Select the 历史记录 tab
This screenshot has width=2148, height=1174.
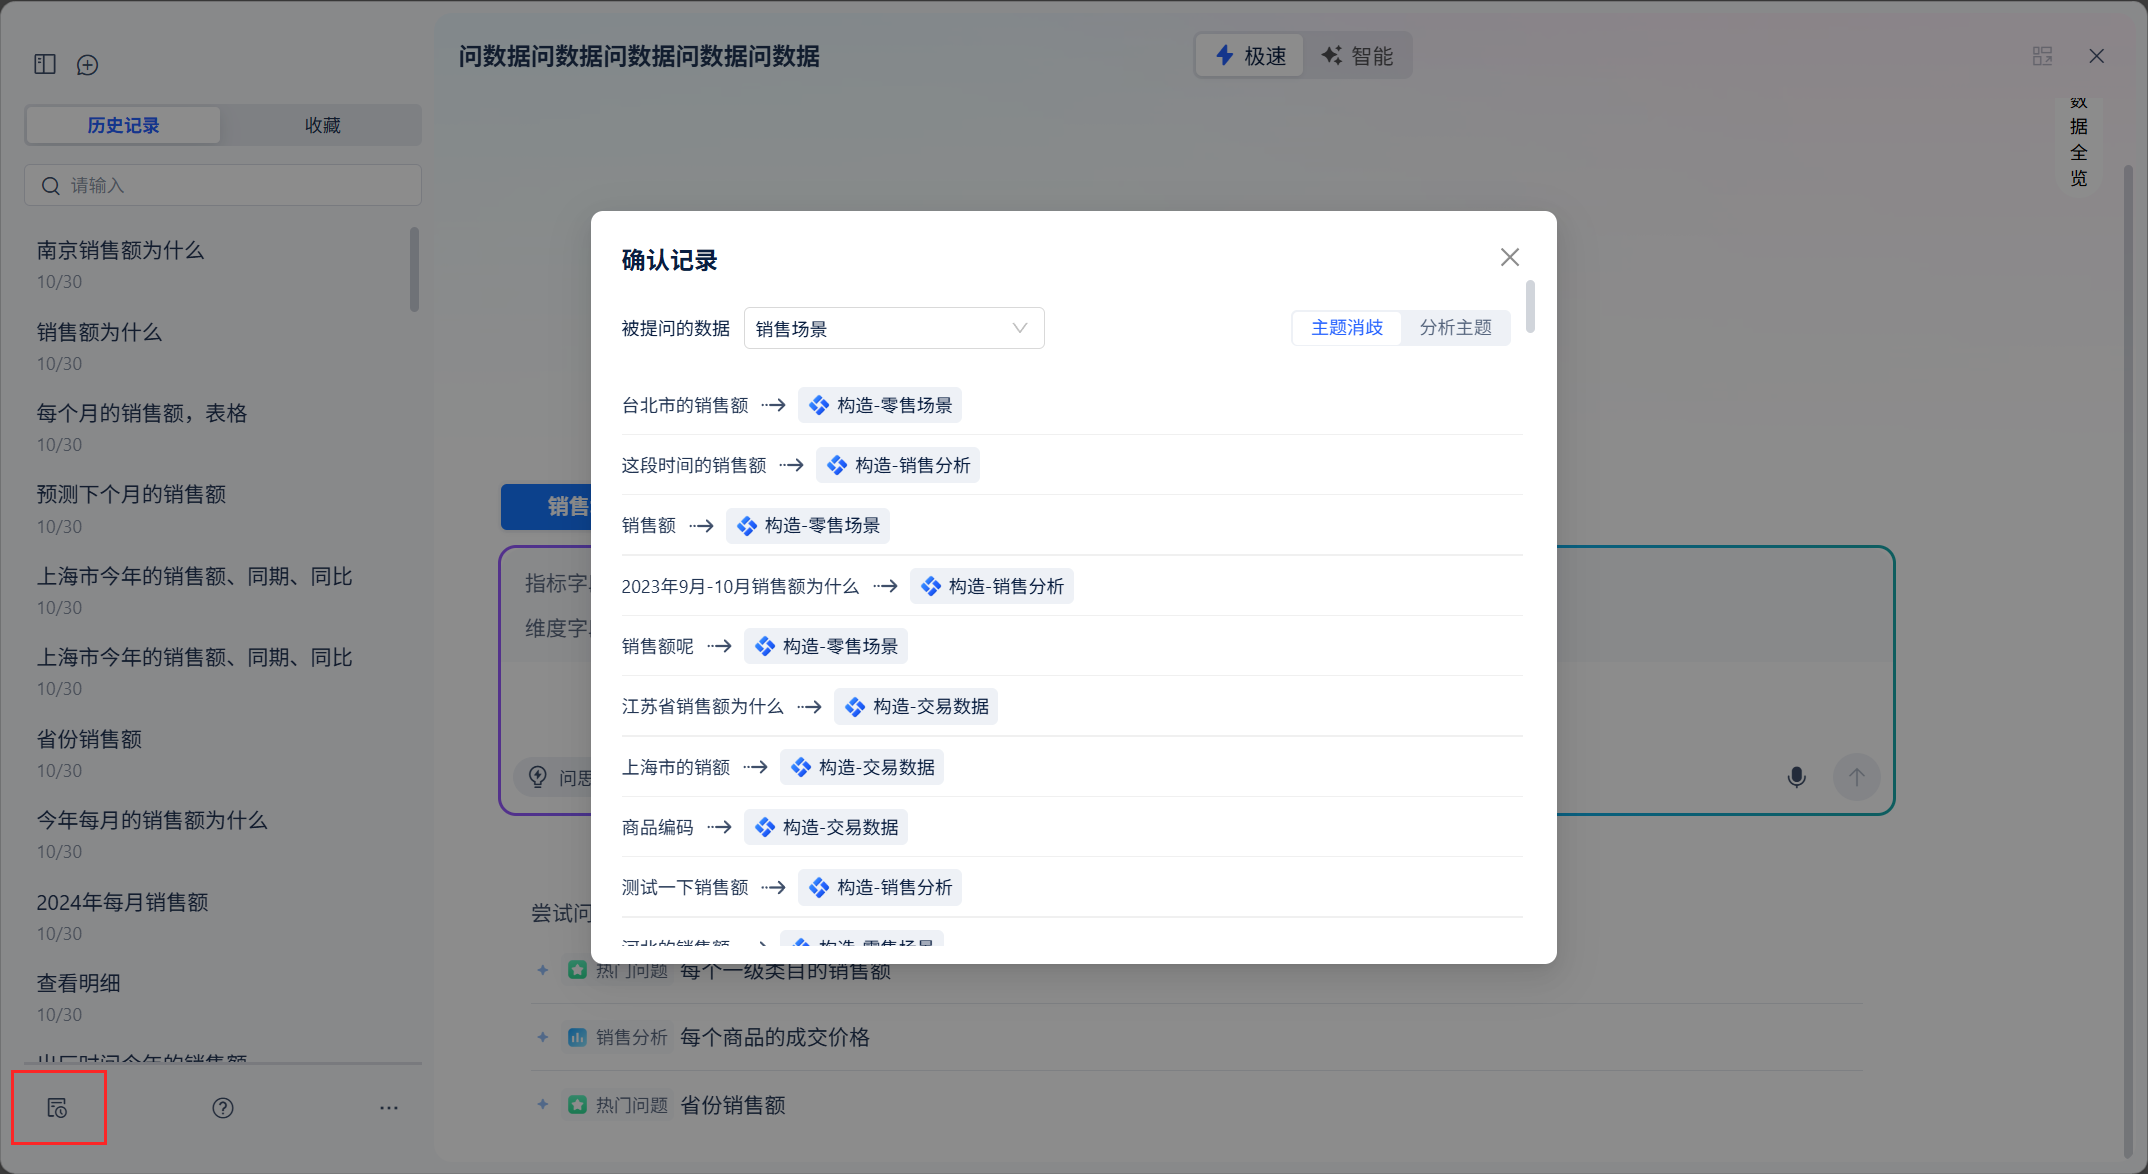pos(123,125)
